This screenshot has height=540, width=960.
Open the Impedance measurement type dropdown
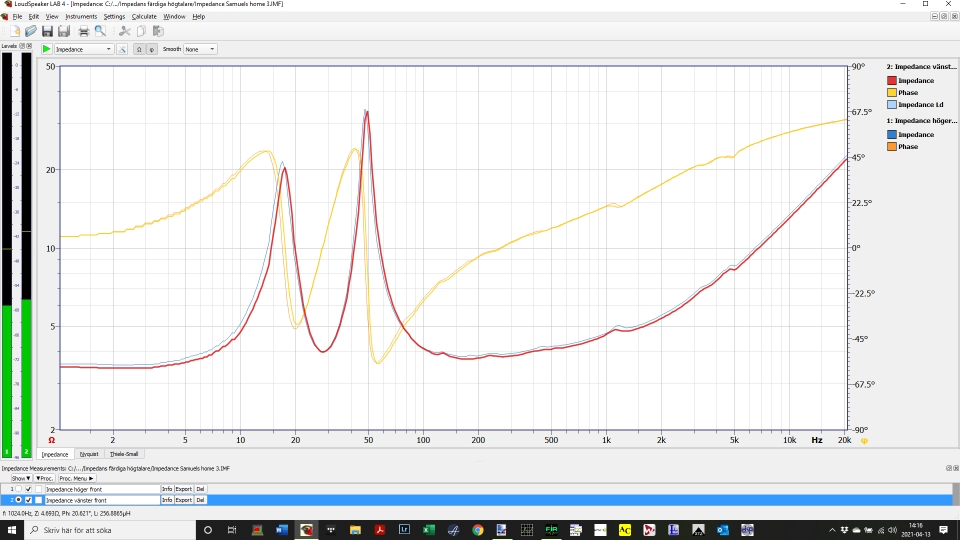84,49
